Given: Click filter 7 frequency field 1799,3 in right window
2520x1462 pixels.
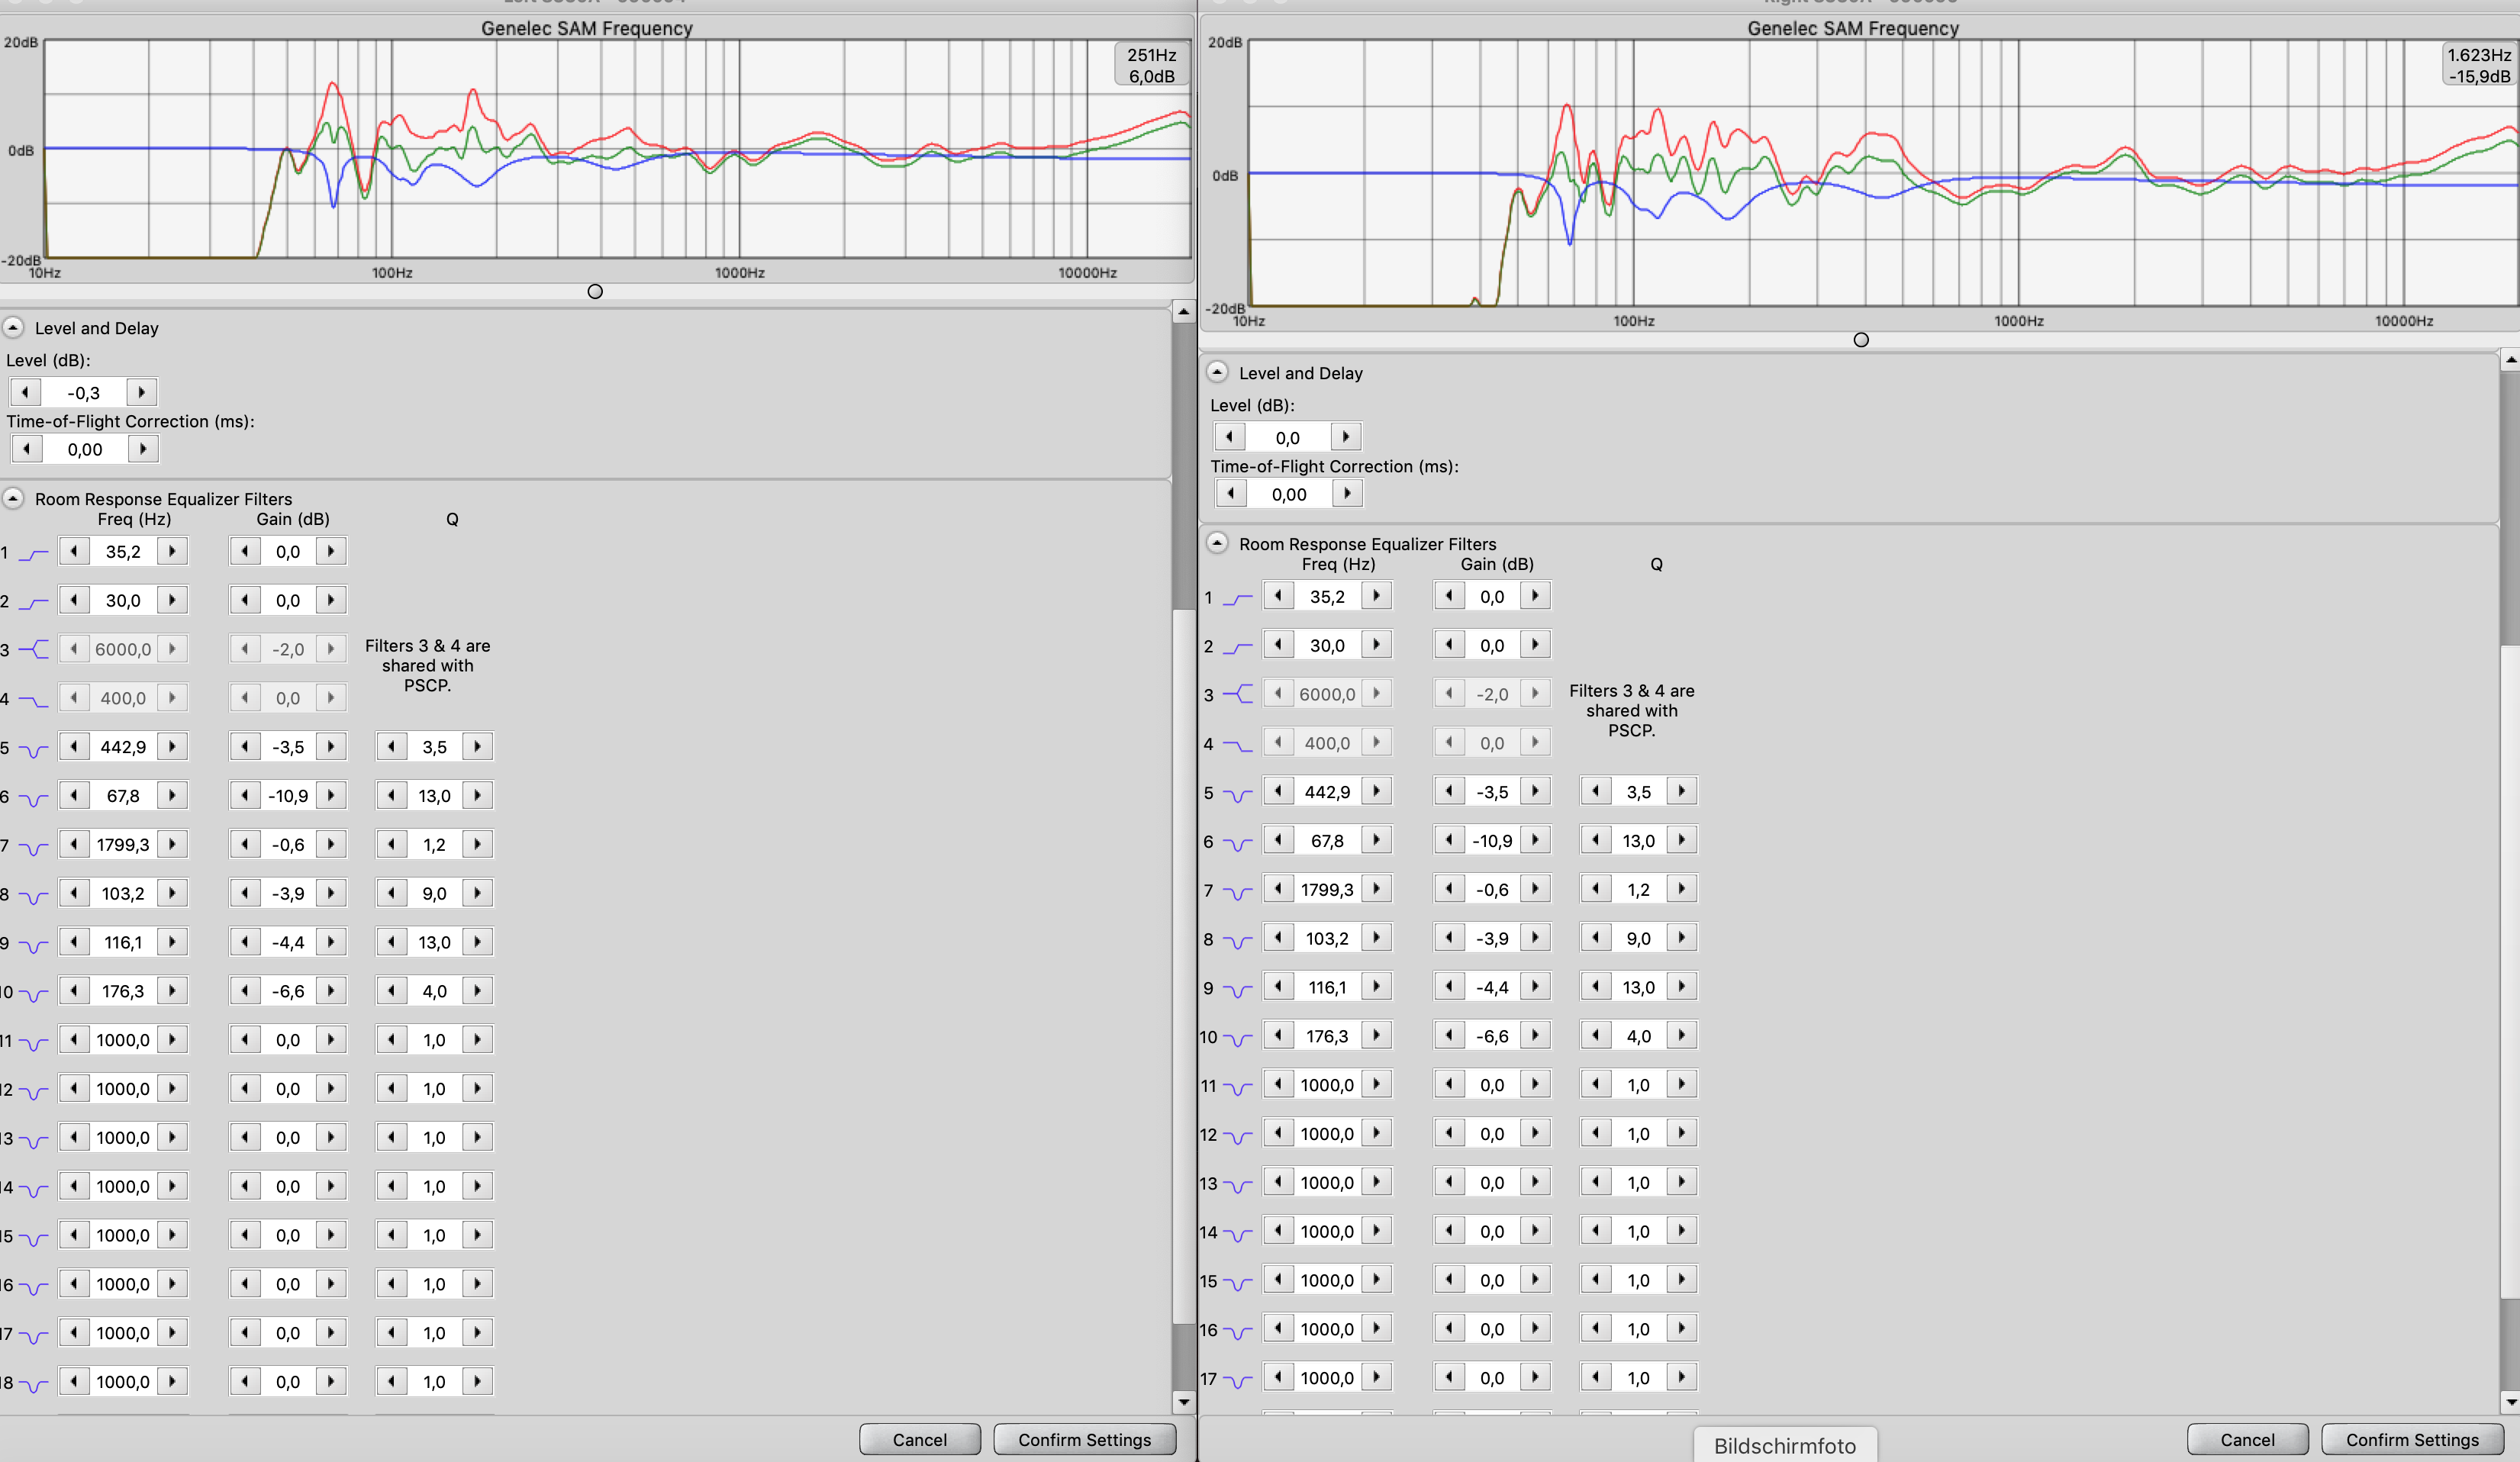Looking at the screenshot, I should [1327, 890].
